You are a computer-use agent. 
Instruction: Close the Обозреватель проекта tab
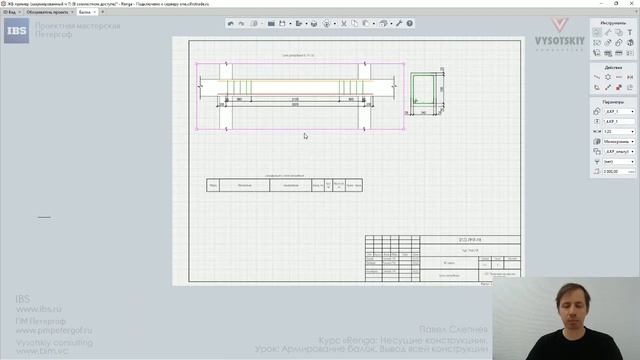click(72, 12)
